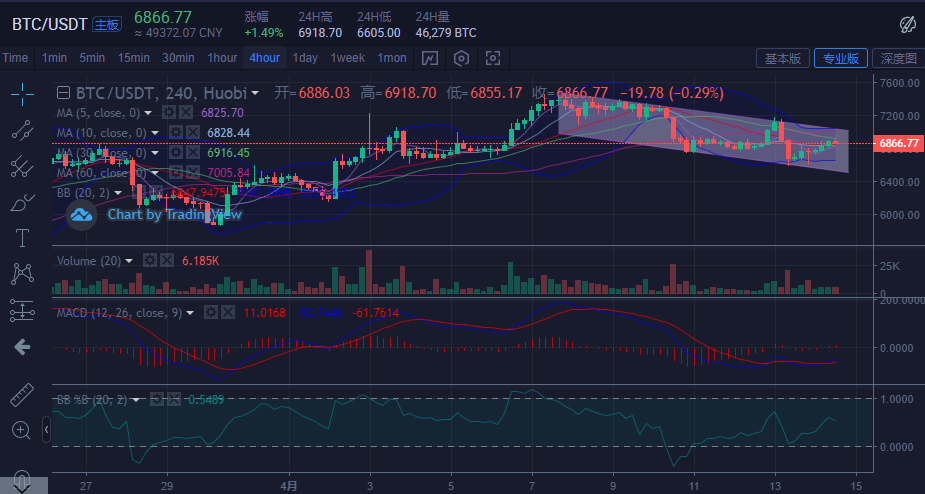Screen dimensions: 925x494
Task: Select the 4hour interval tab
Action: click(264, 58)
